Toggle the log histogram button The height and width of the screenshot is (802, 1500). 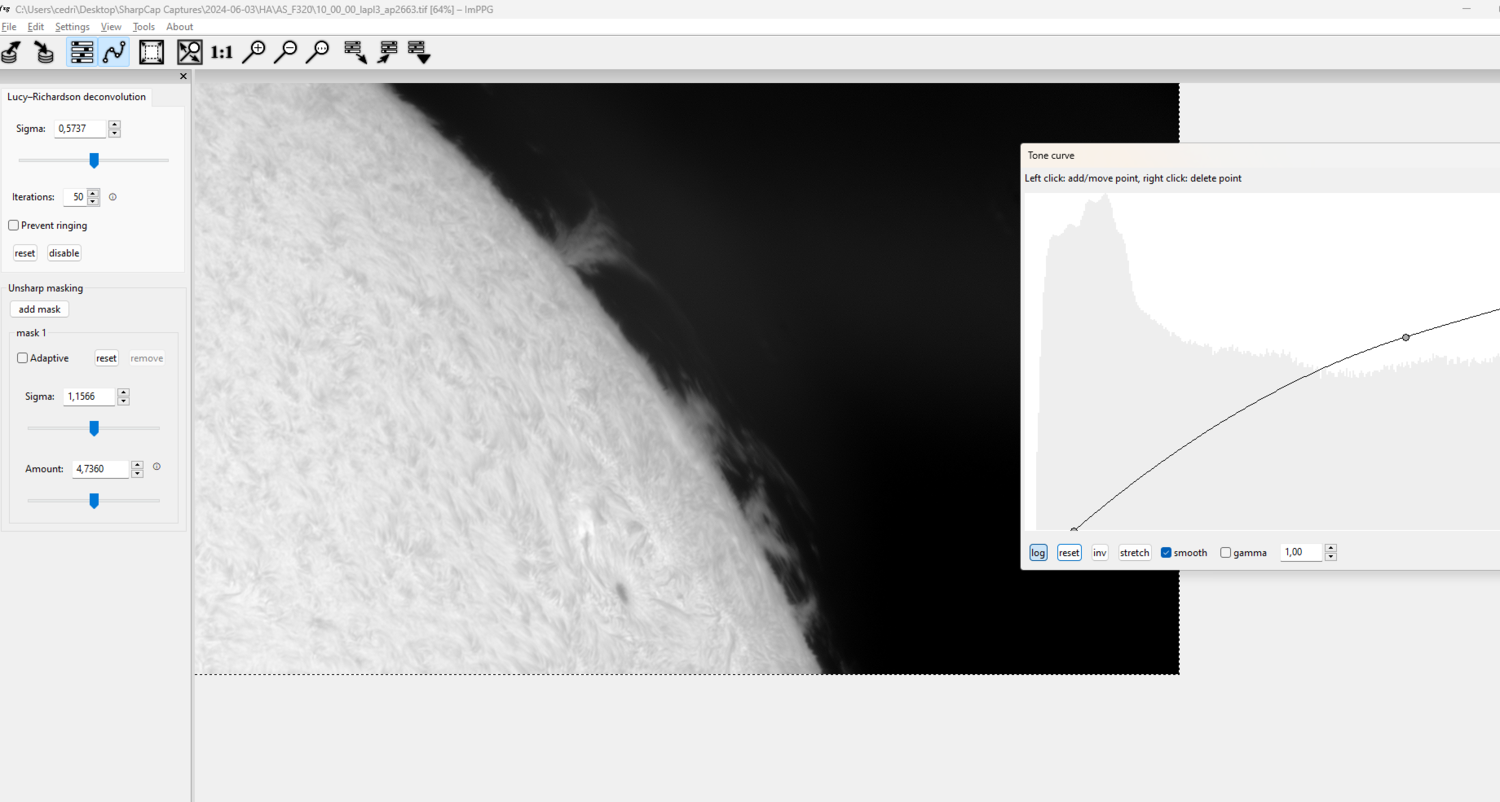(x=1039, y=553)
